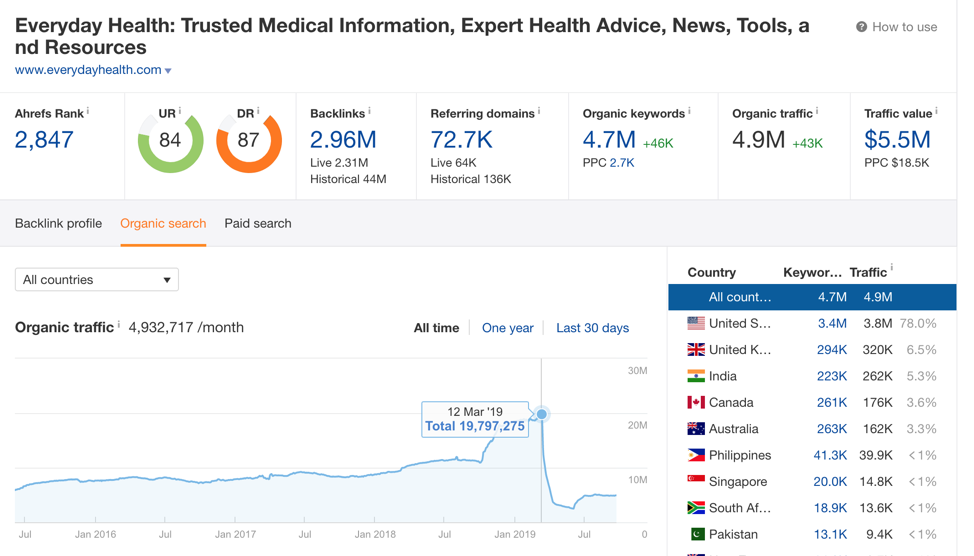Viewport: 974px width, 556px height.
Task: Click the question mark help icon
Action: (862, 27)
